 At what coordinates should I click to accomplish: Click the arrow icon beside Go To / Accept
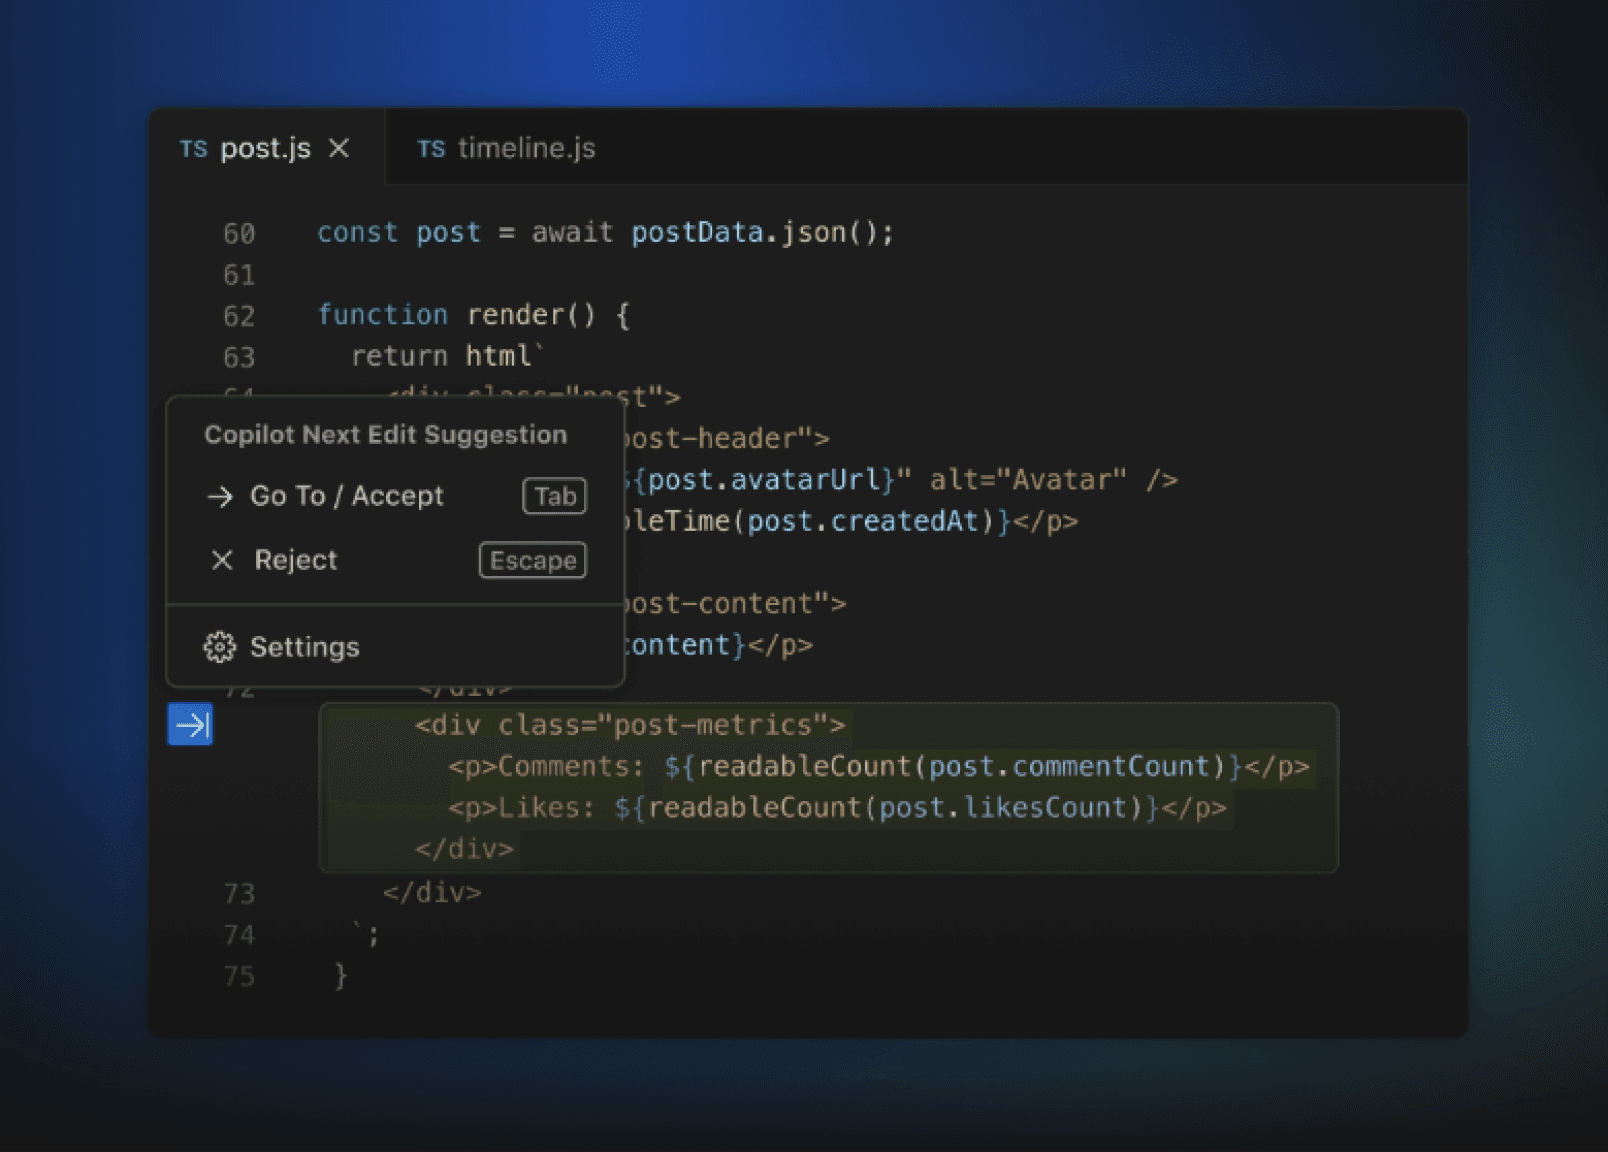tap(220, 496)
